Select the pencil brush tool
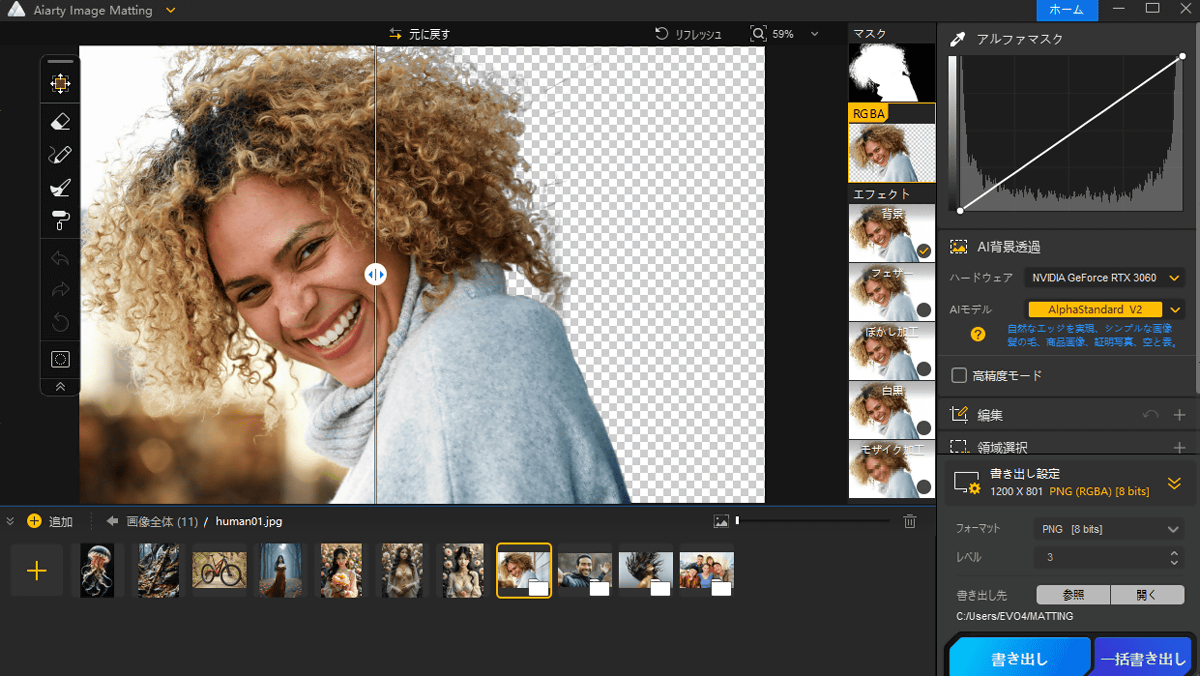The image size is (1200, 676). coord(60,154)
